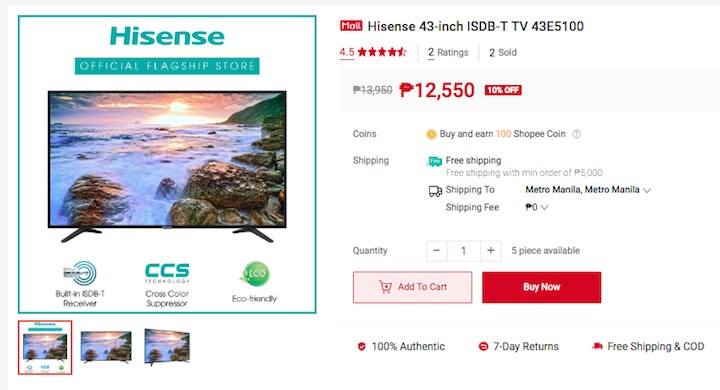720x390 pixels.
Task: Click the free shipping truck icon
Action: pyautogui.click(x=434, y=161)
